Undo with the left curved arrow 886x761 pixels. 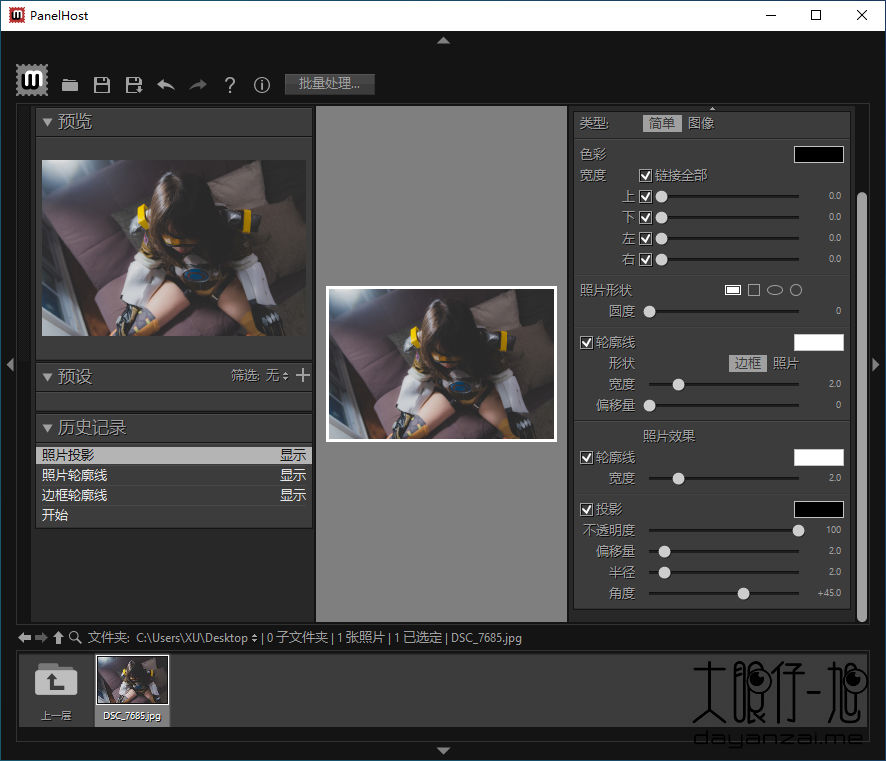pyautogui.click(x=166, y=85)
